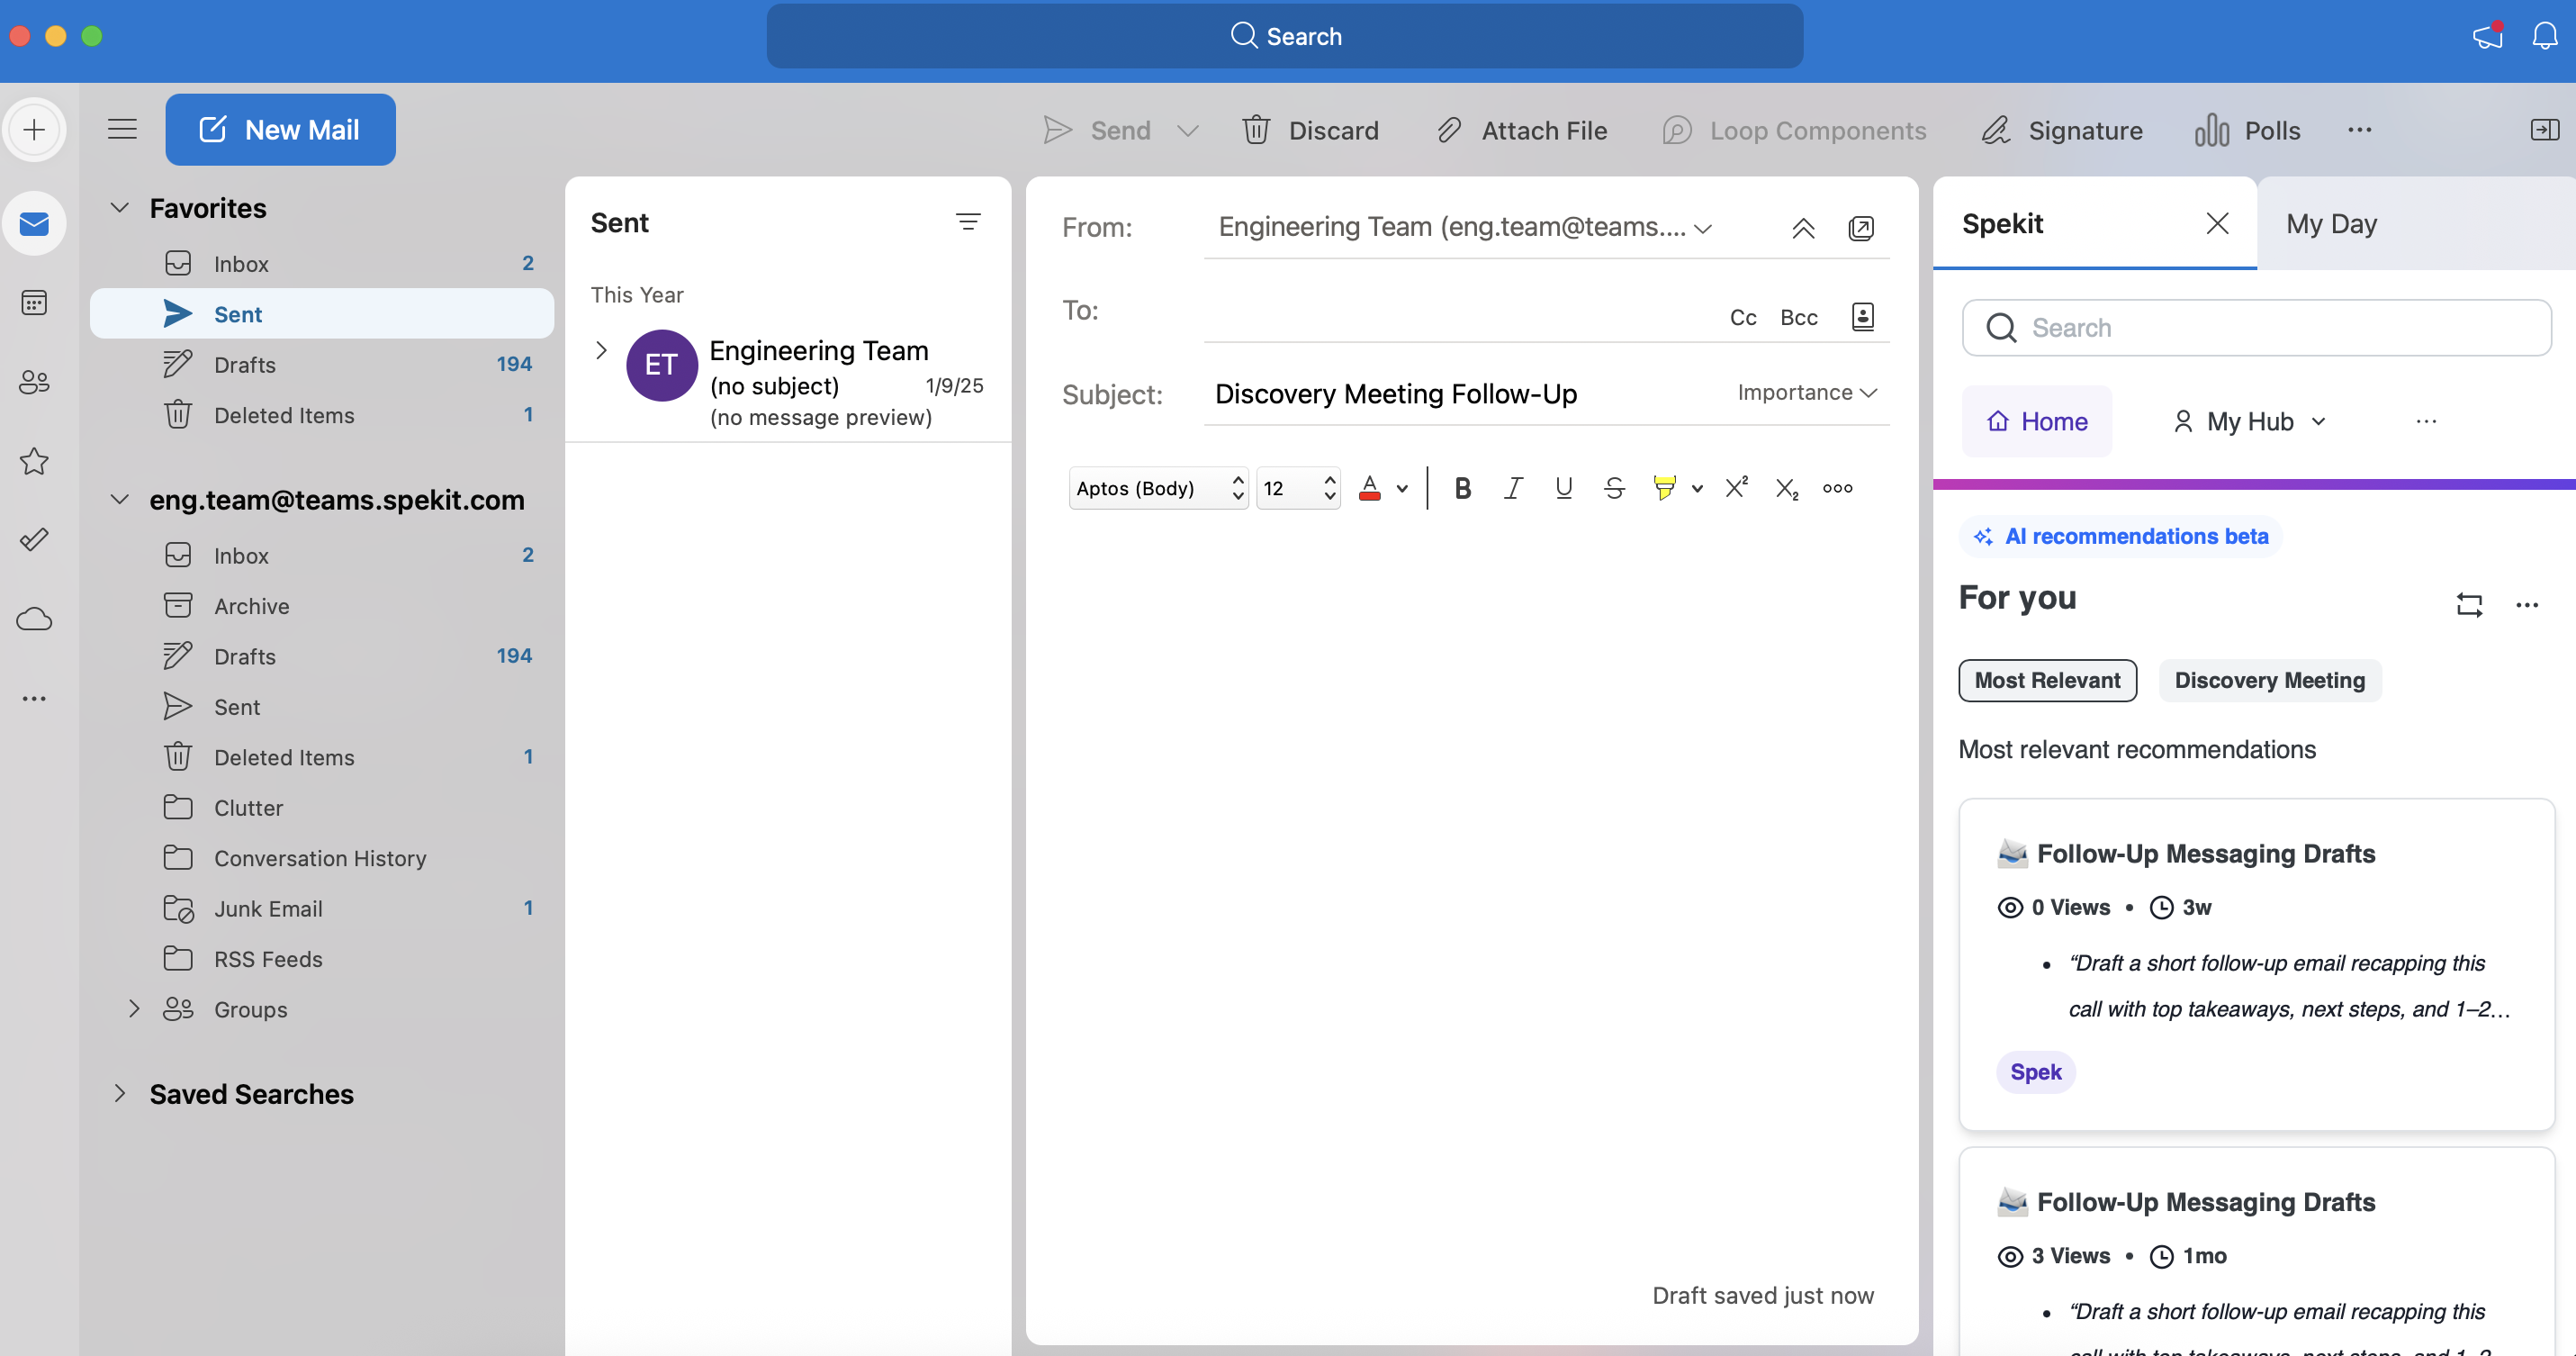Image resolution: width=2576 pixels, height=1356 pixels.
Task: Click the address book icon next to Bcc
Action: click(1862, 317)
